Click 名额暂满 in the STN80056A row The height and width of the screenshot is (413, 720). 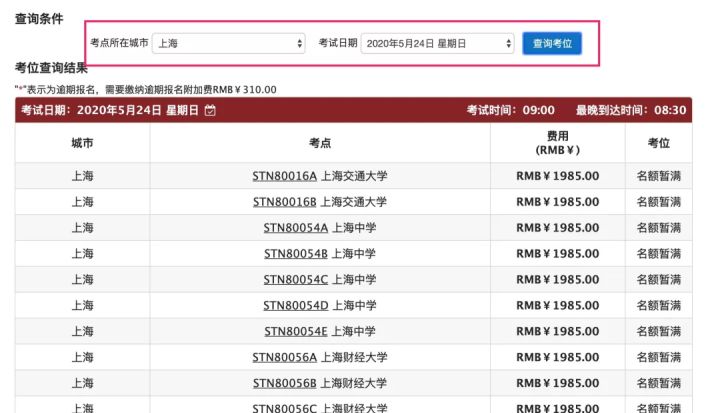pyautogui.click(x=658, y=357)
